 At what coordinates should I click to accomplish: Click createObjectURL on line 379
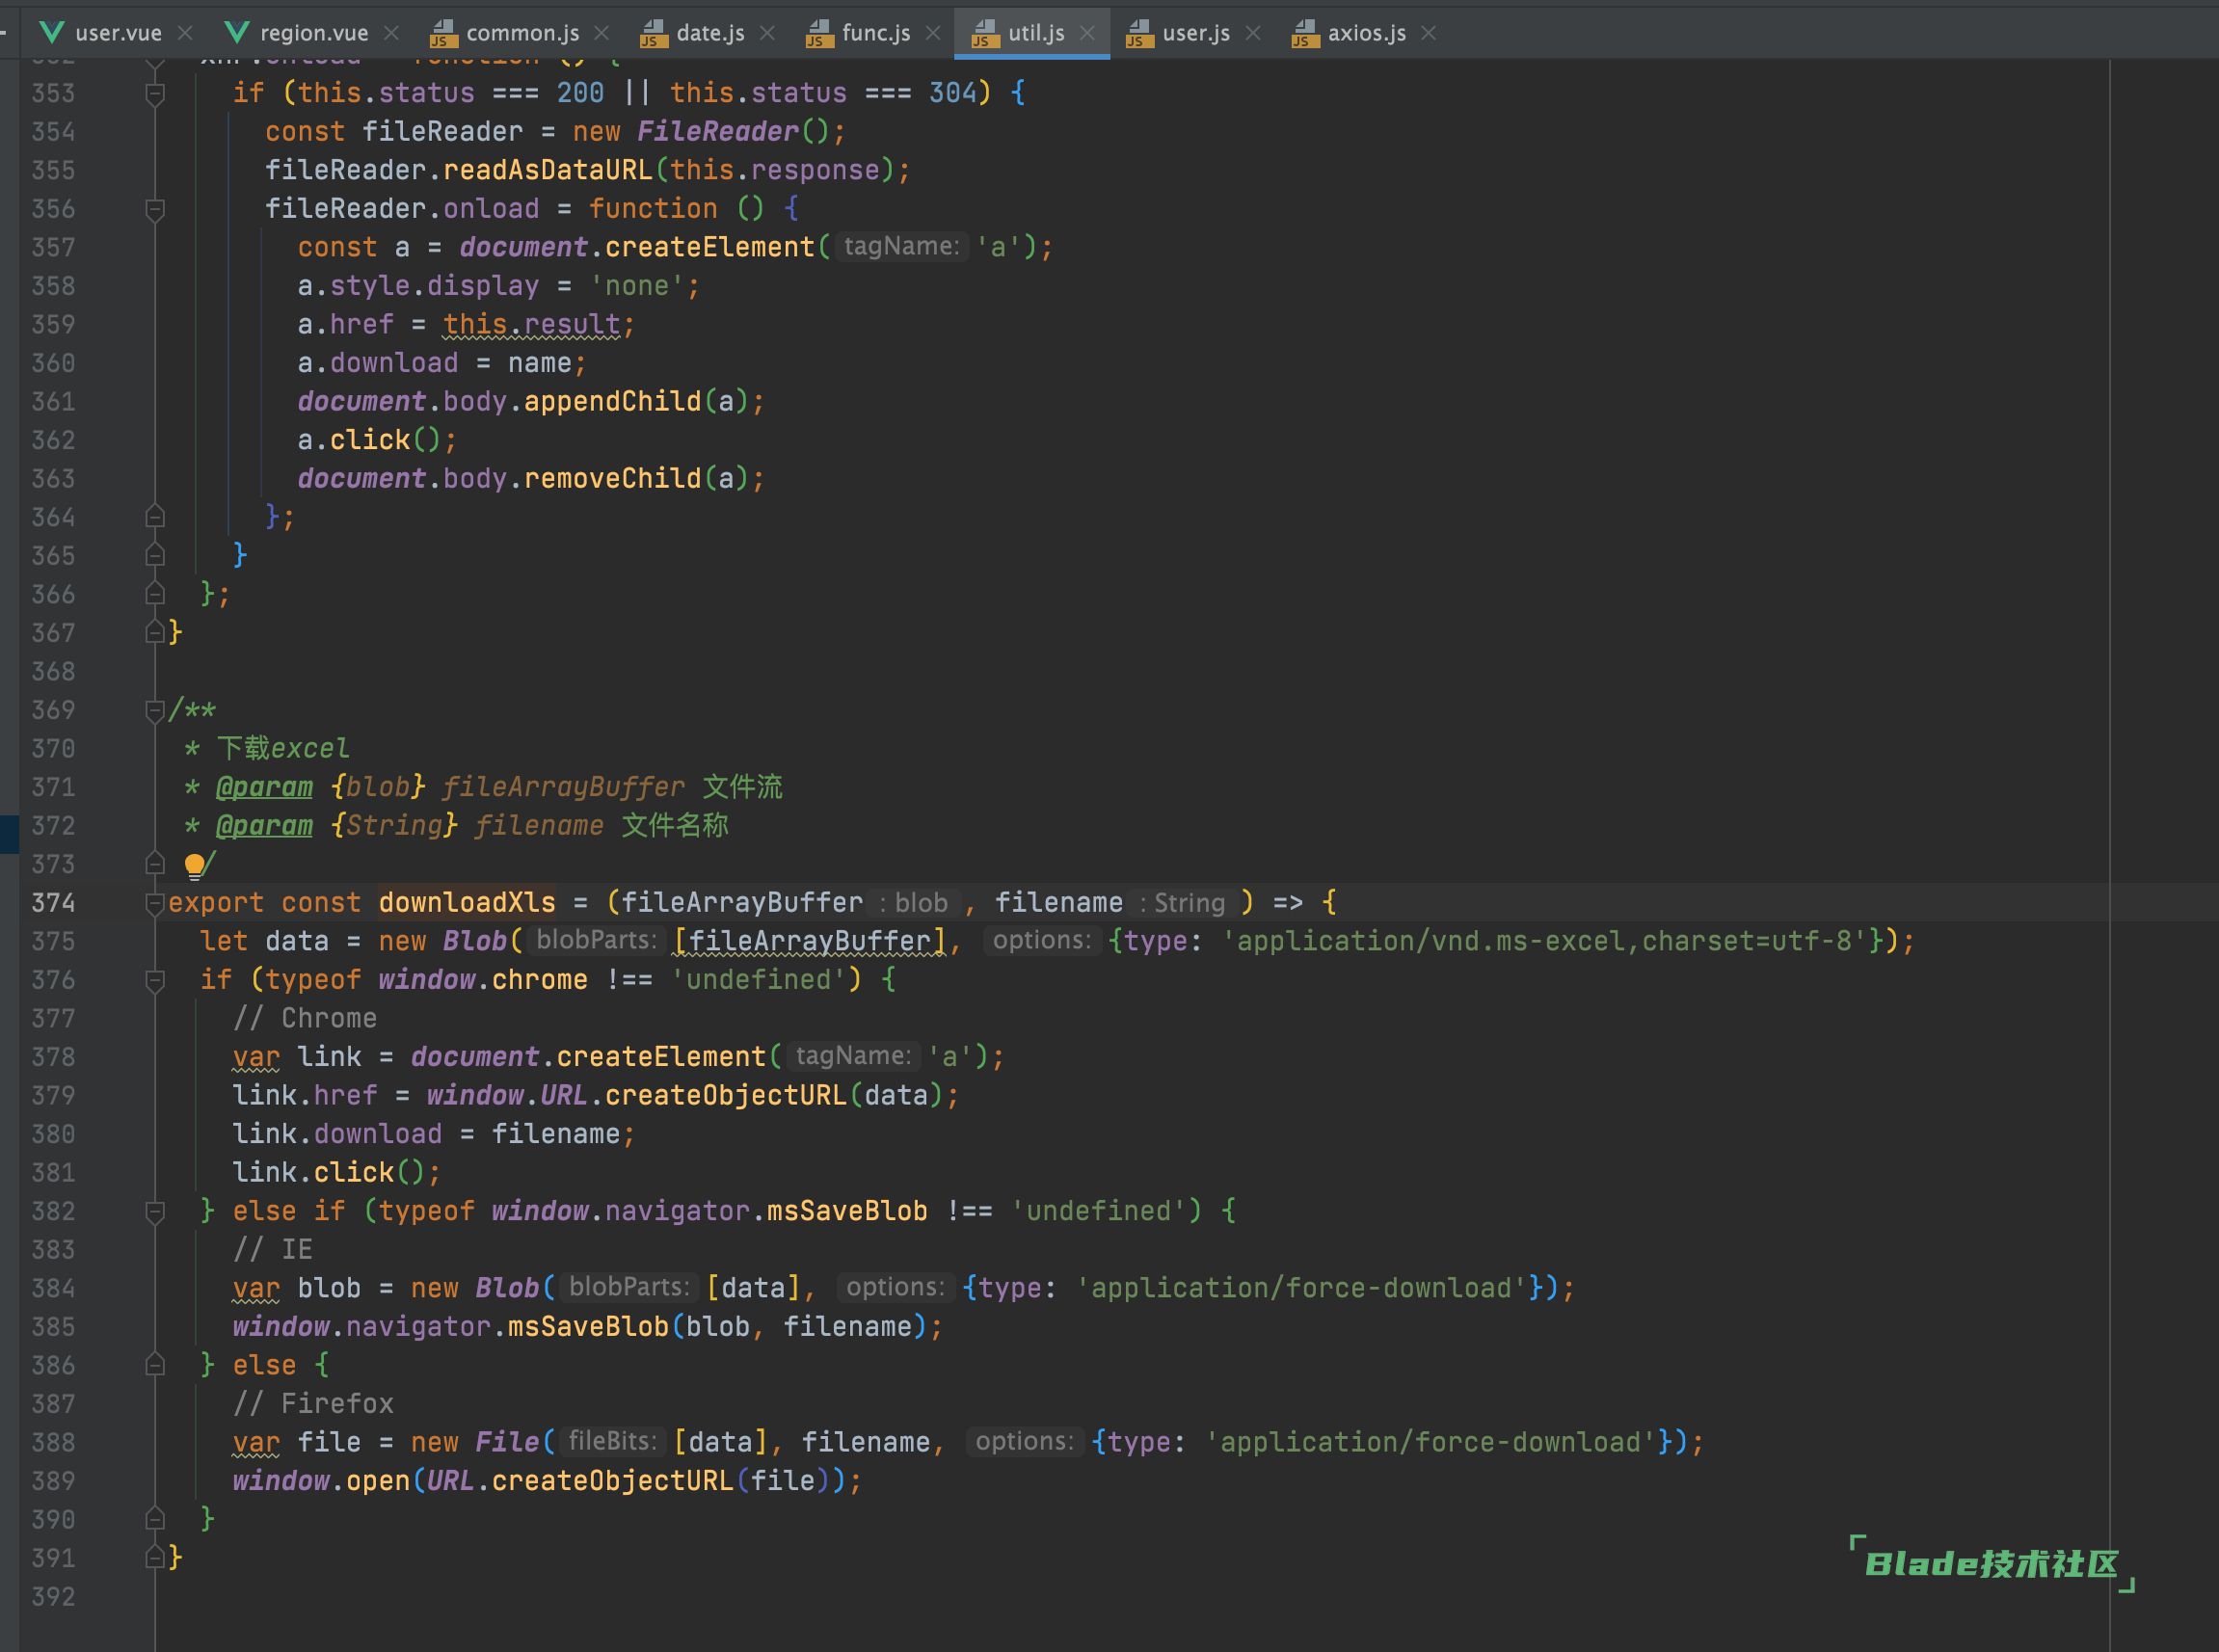726,1096
